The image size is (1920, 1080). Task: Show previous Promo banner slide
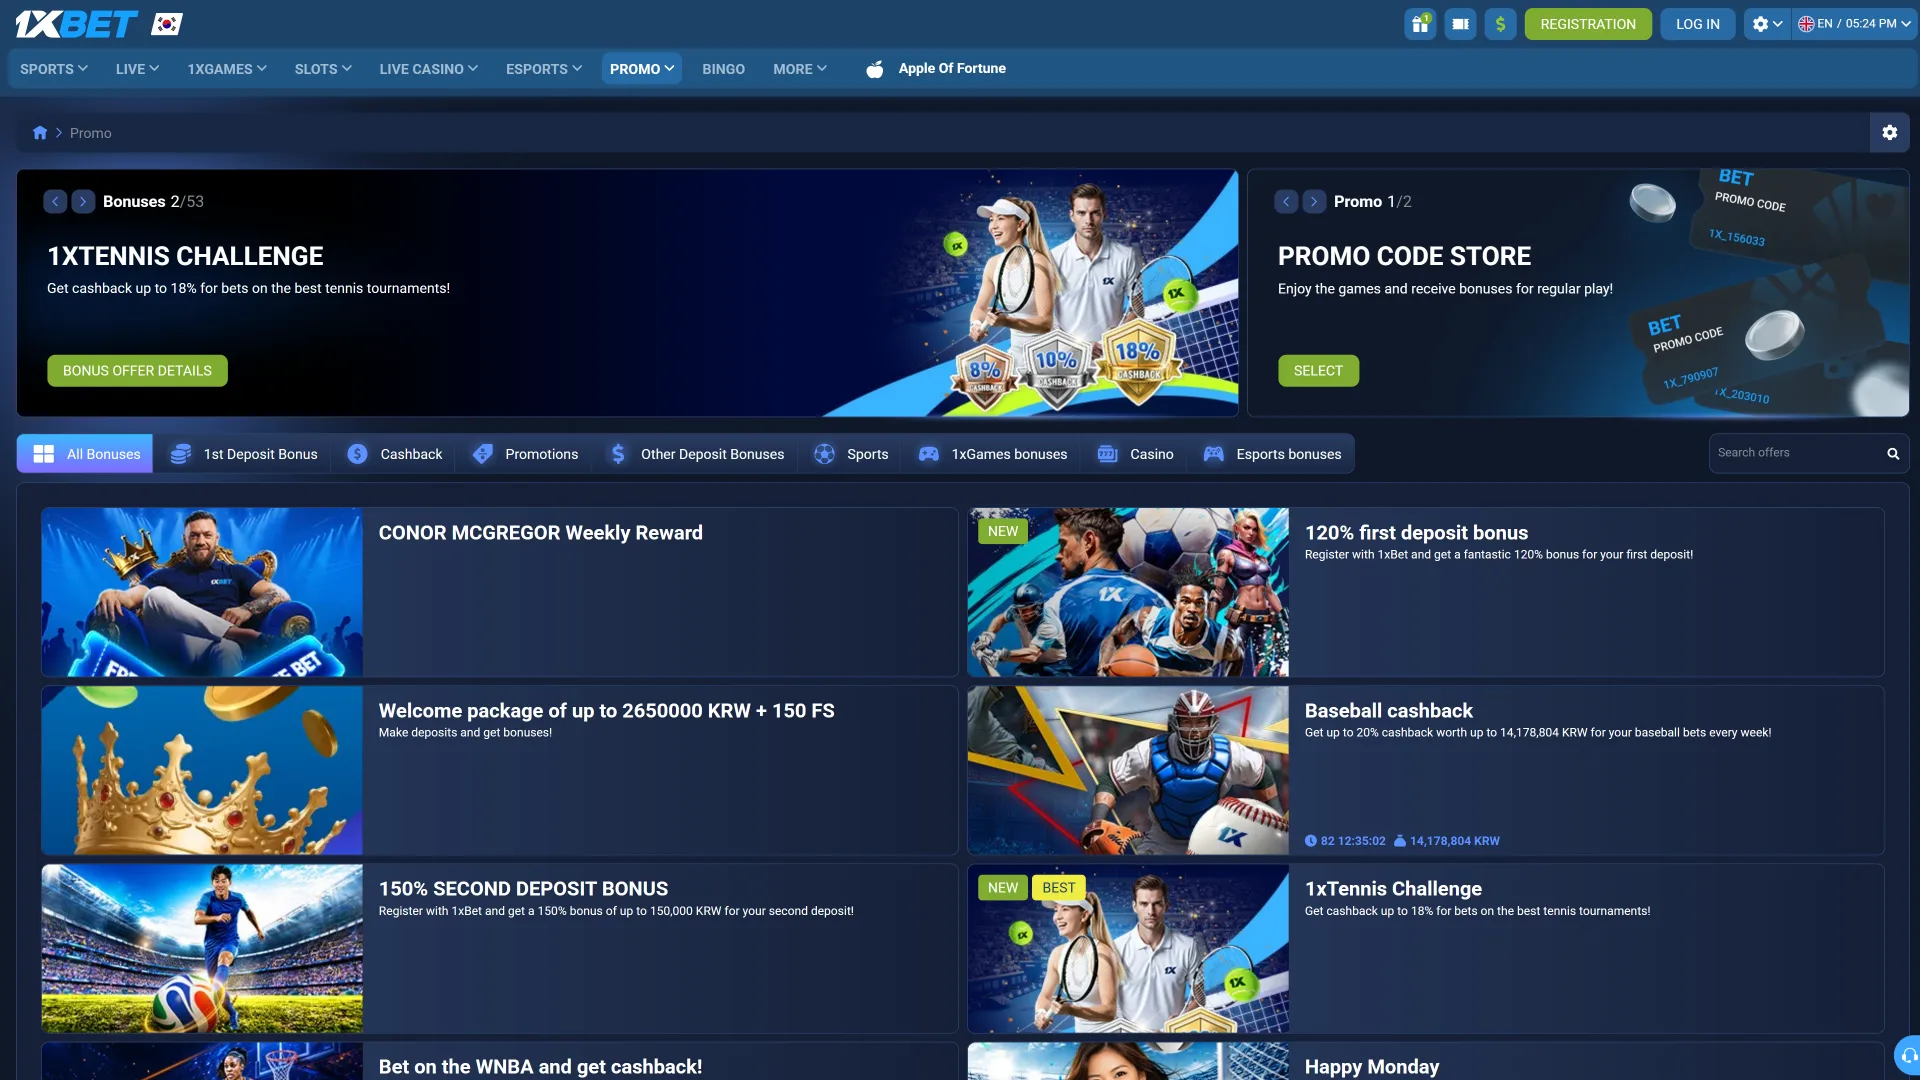click(1286, 201)
